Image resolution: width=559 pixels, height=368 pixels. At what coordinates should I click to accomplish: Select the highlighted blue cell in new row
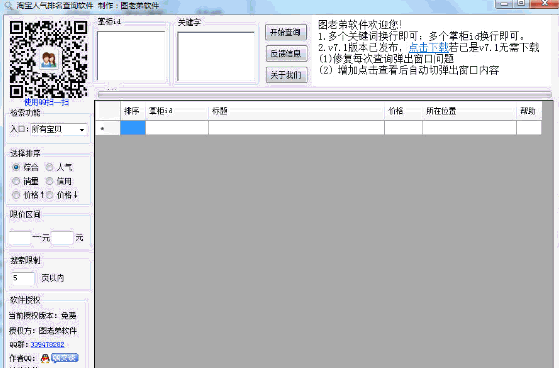pyautogui.click(x=133, y=128)
